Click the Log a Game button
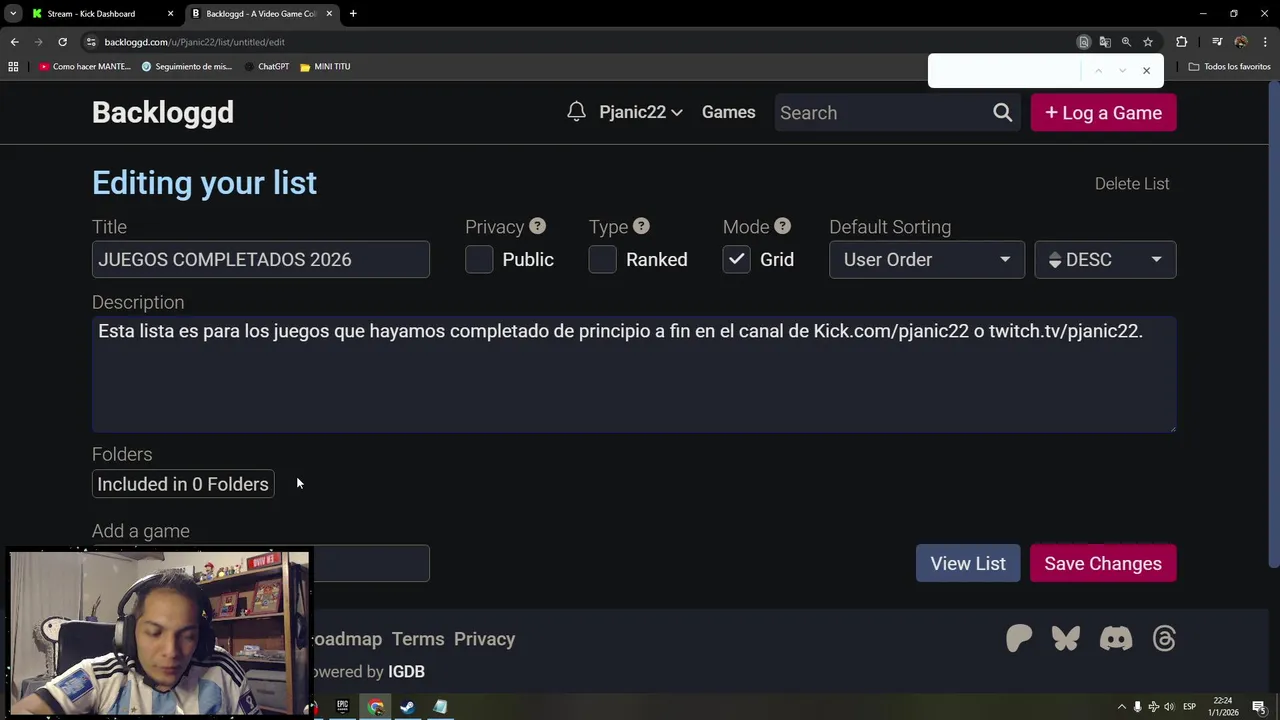 pyautogui.click(x=1103, y=113)
